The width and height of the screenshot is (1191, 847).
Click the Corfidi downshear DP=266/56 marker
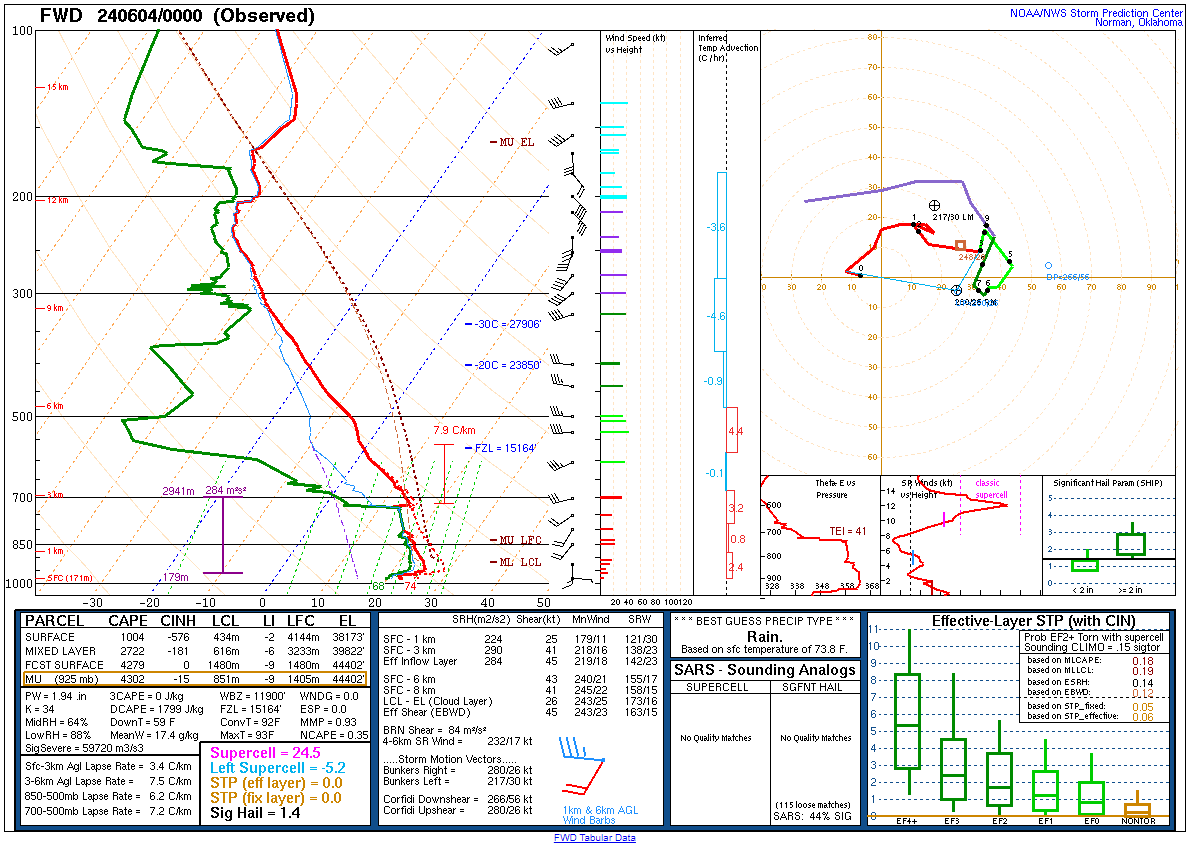tap(1049, 266)
